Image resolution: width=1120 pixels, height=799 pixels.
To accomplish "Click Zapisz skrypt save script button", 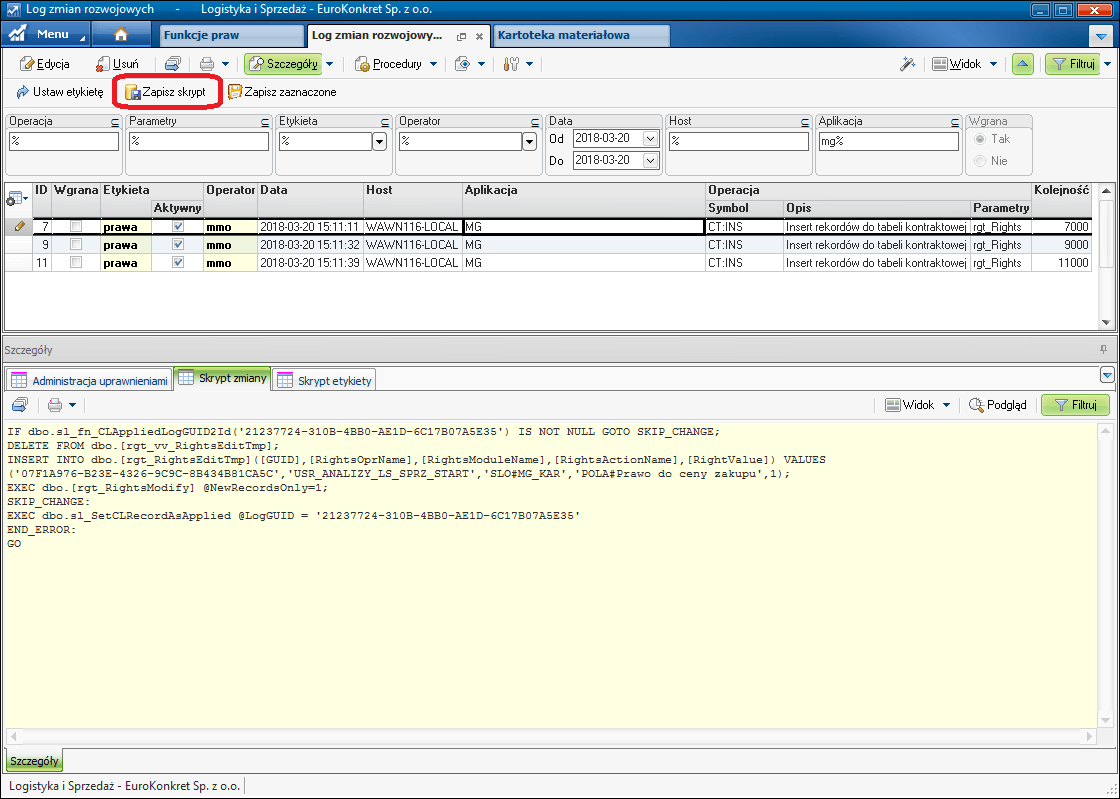I will pos(166,92).
